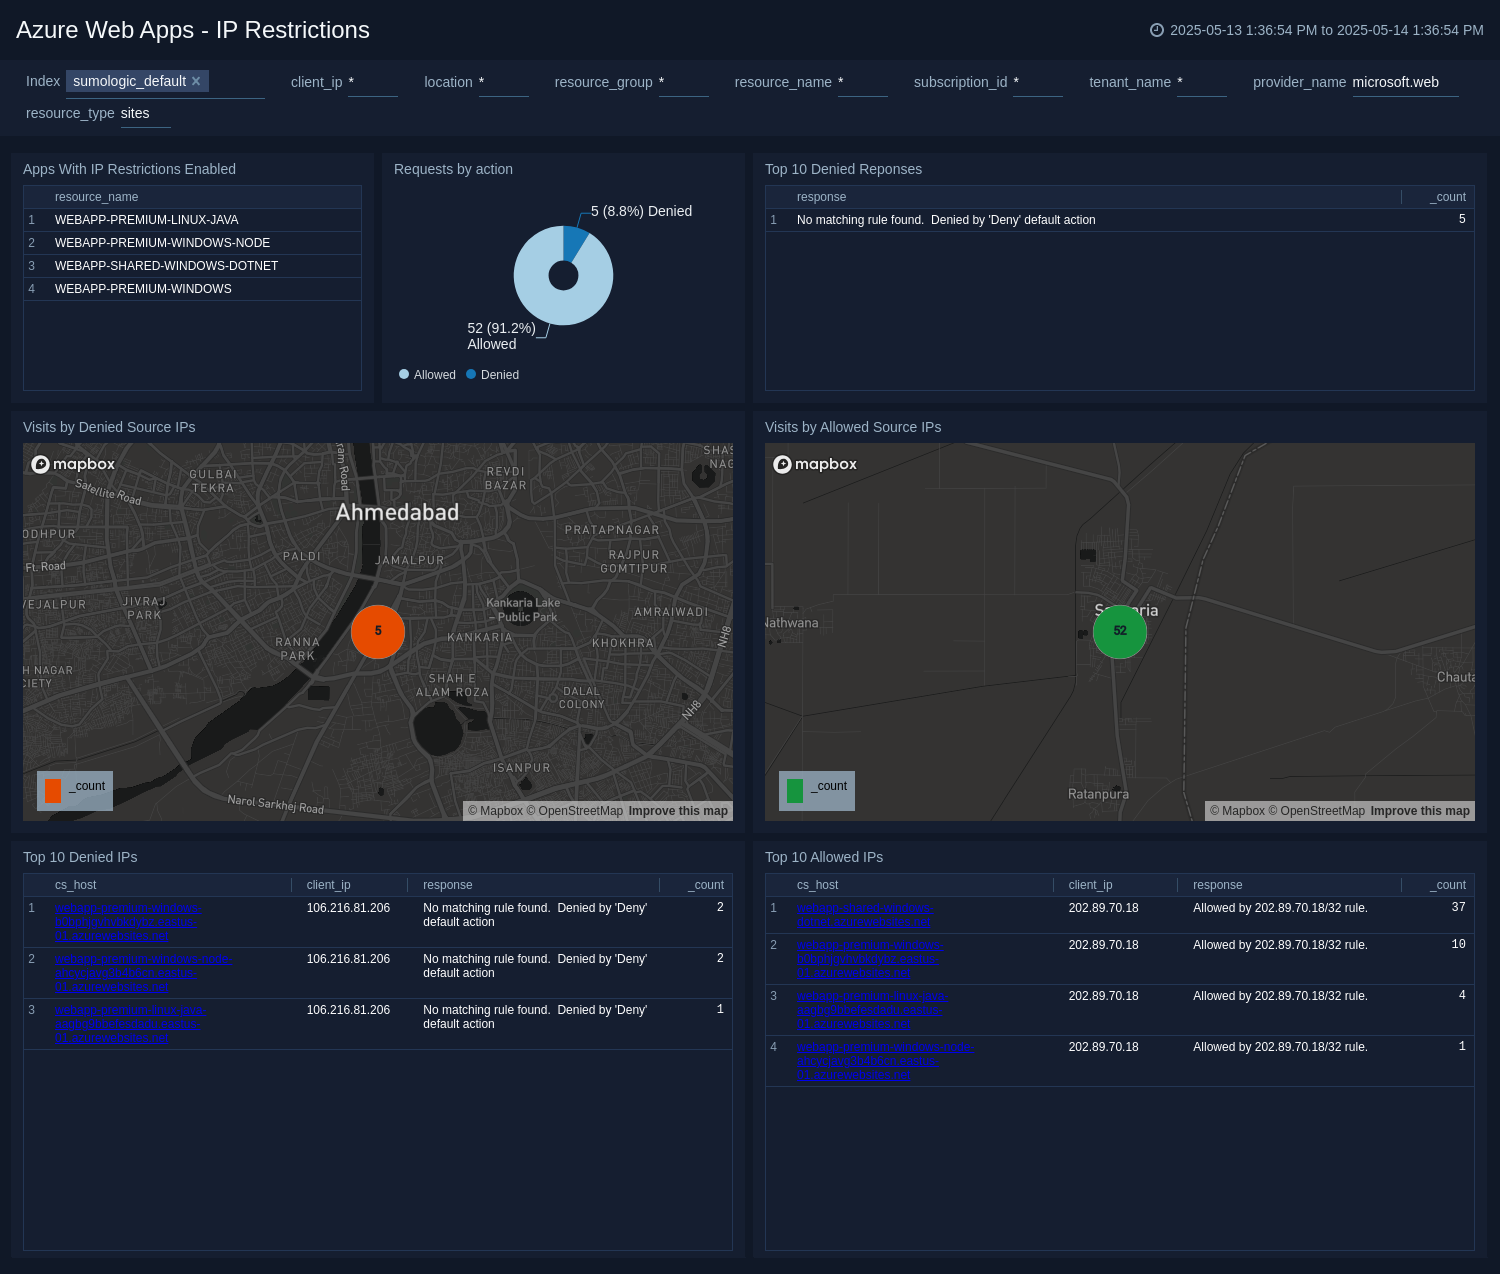Open Mapbox attribution link on Allowed Source IPs map

click(1237, 811)
